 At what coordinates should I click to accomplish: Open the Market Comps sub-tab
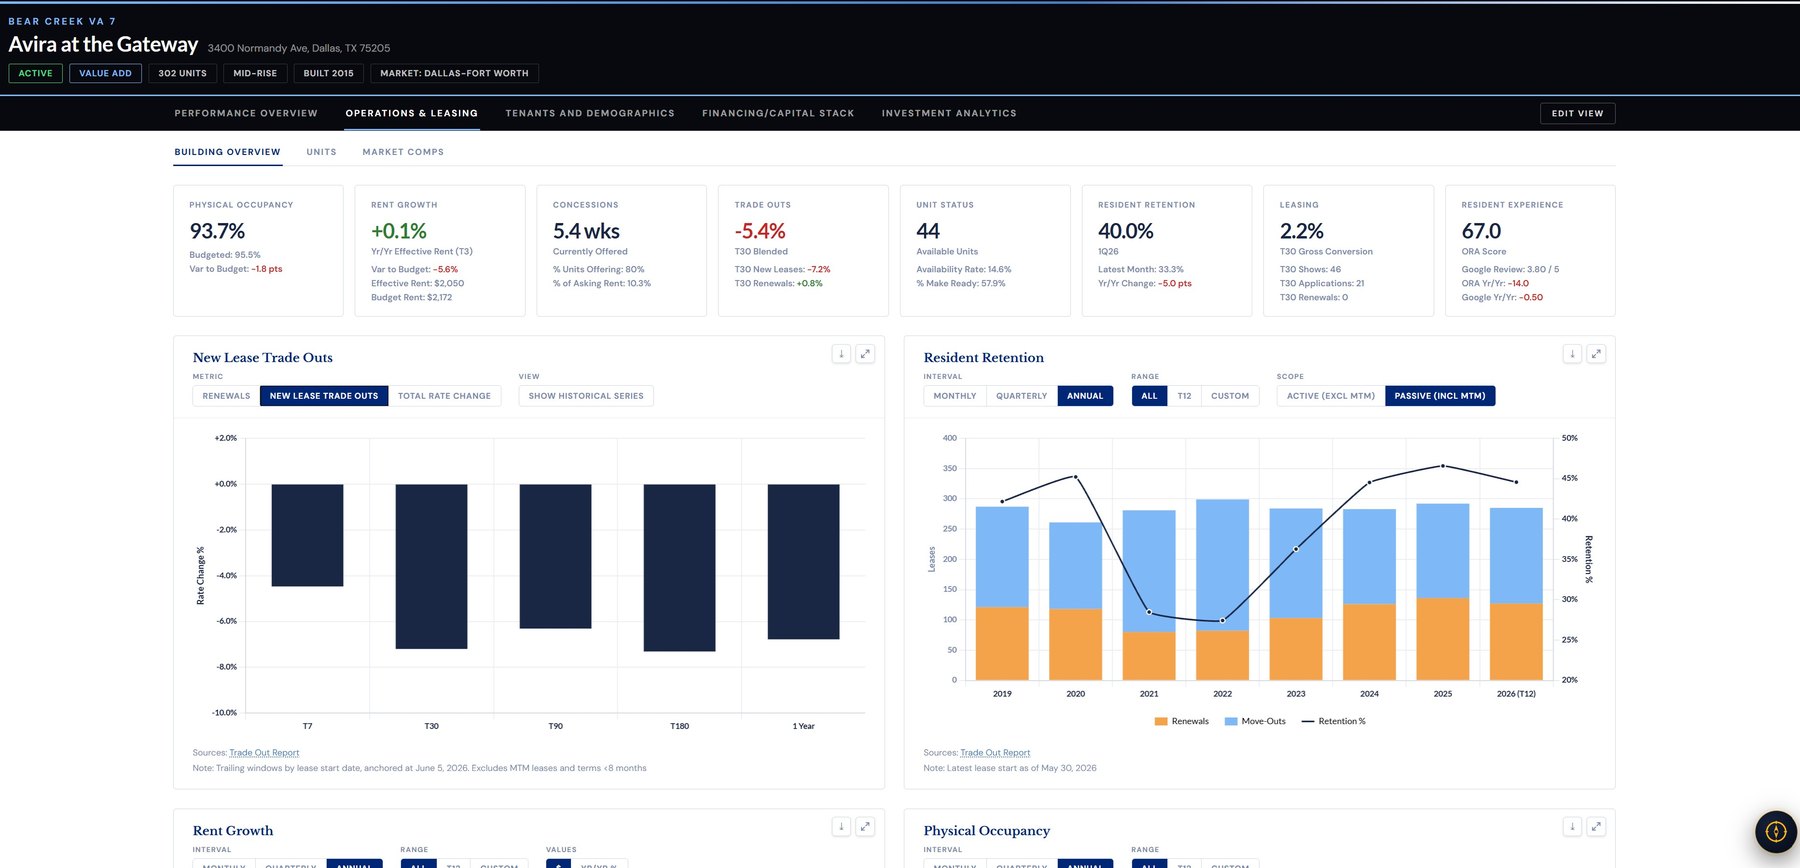[403, 152]
